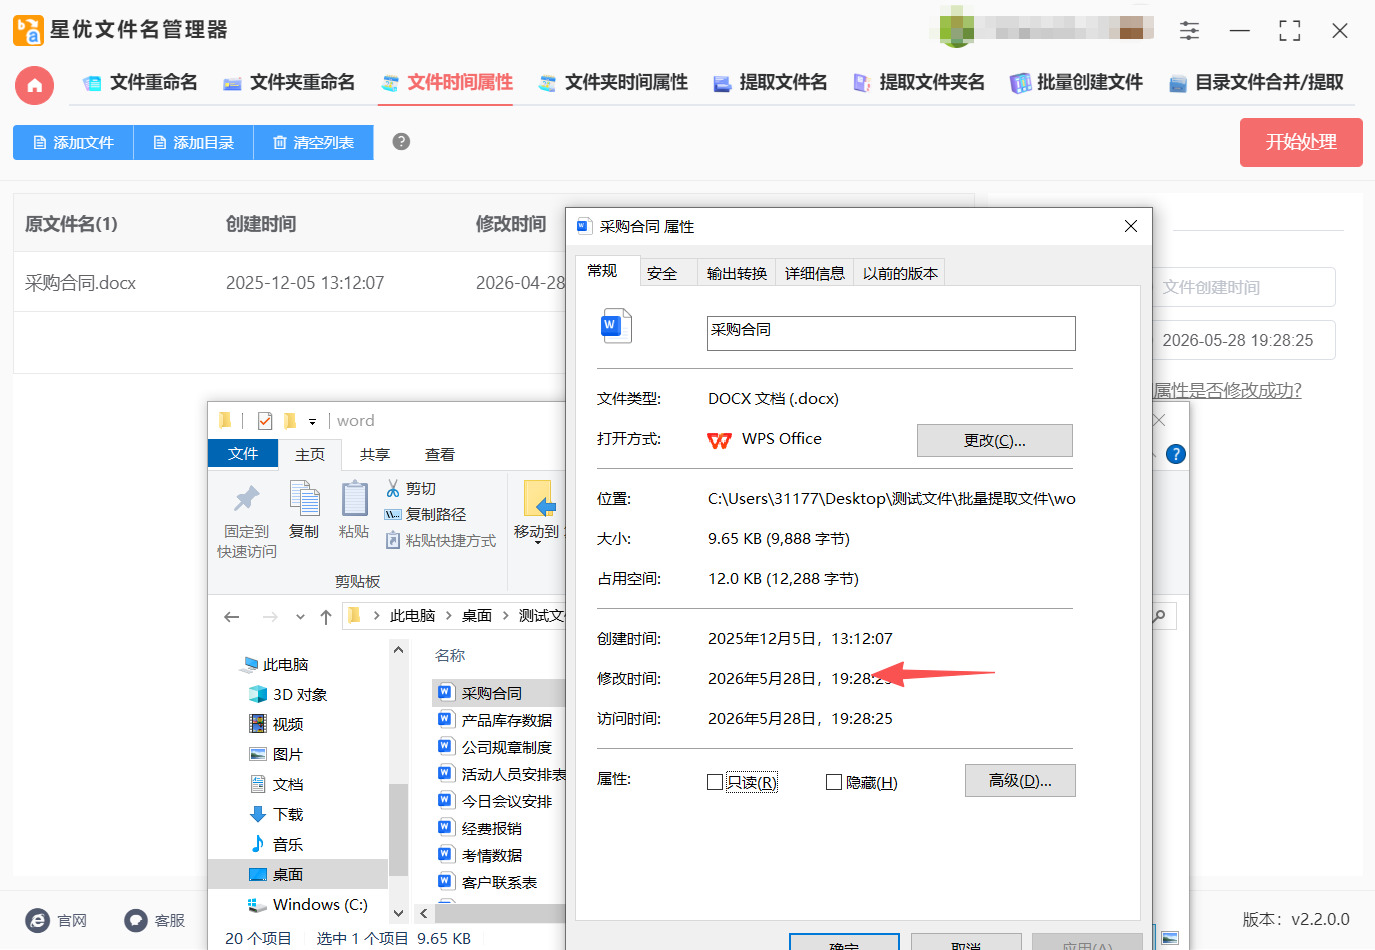Click the red home icon button
Screen dimensions: 1375x950
pyautogui.click(x=34, y=85)
